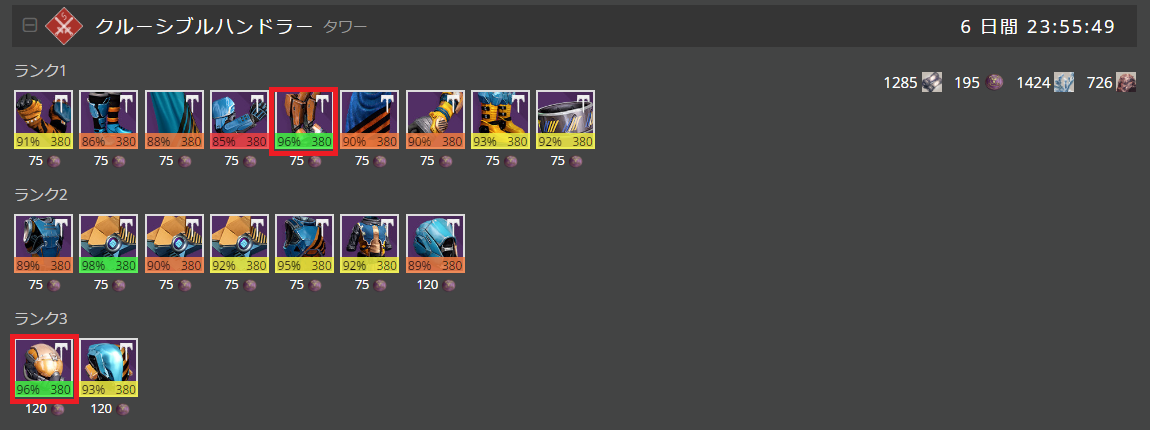Click the Glimmer currency icon beside 1285
Image resolution: width=1150 pixels, height=430 pixels.
[x=931, y=82]
